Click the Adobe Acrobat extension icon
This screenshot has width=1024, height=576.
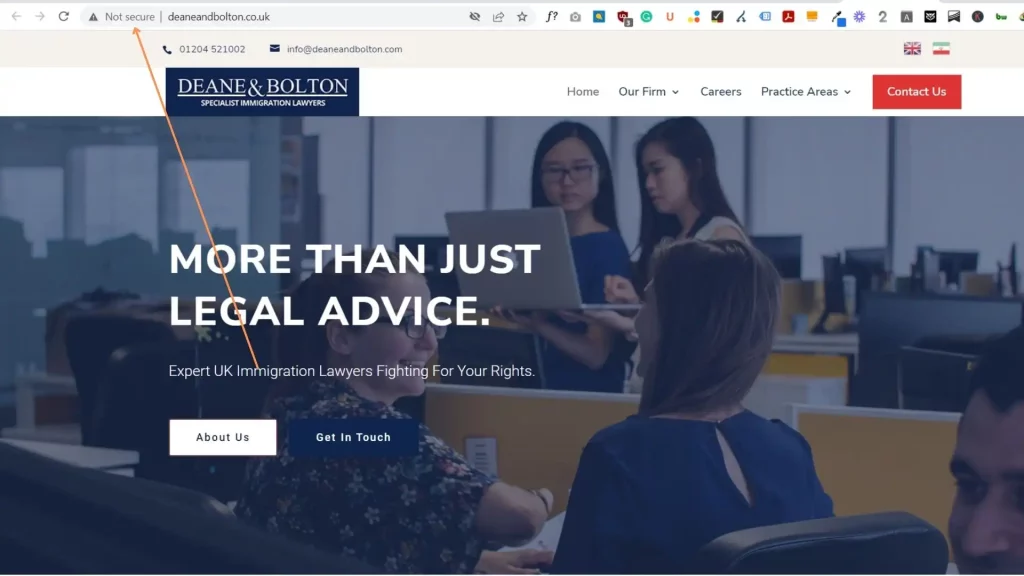(788, 17)
